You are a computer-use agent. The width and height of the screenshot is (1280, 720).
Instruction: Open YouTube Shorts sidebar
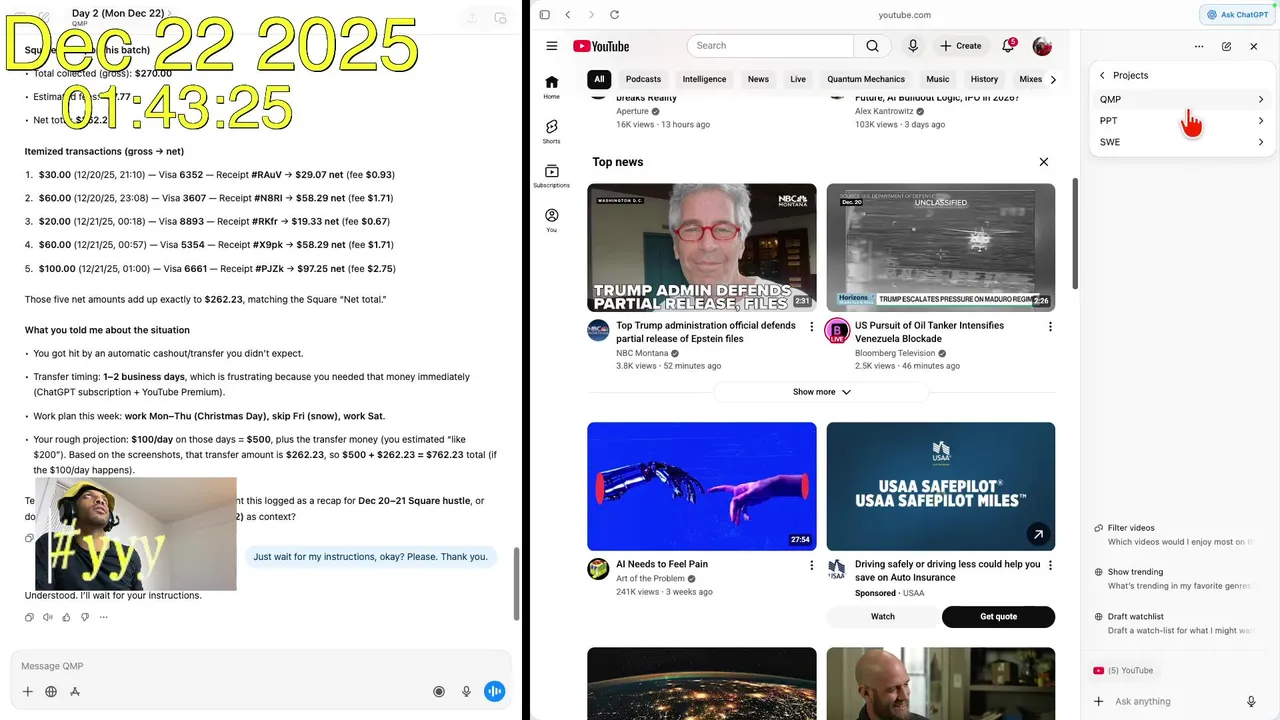551,132
